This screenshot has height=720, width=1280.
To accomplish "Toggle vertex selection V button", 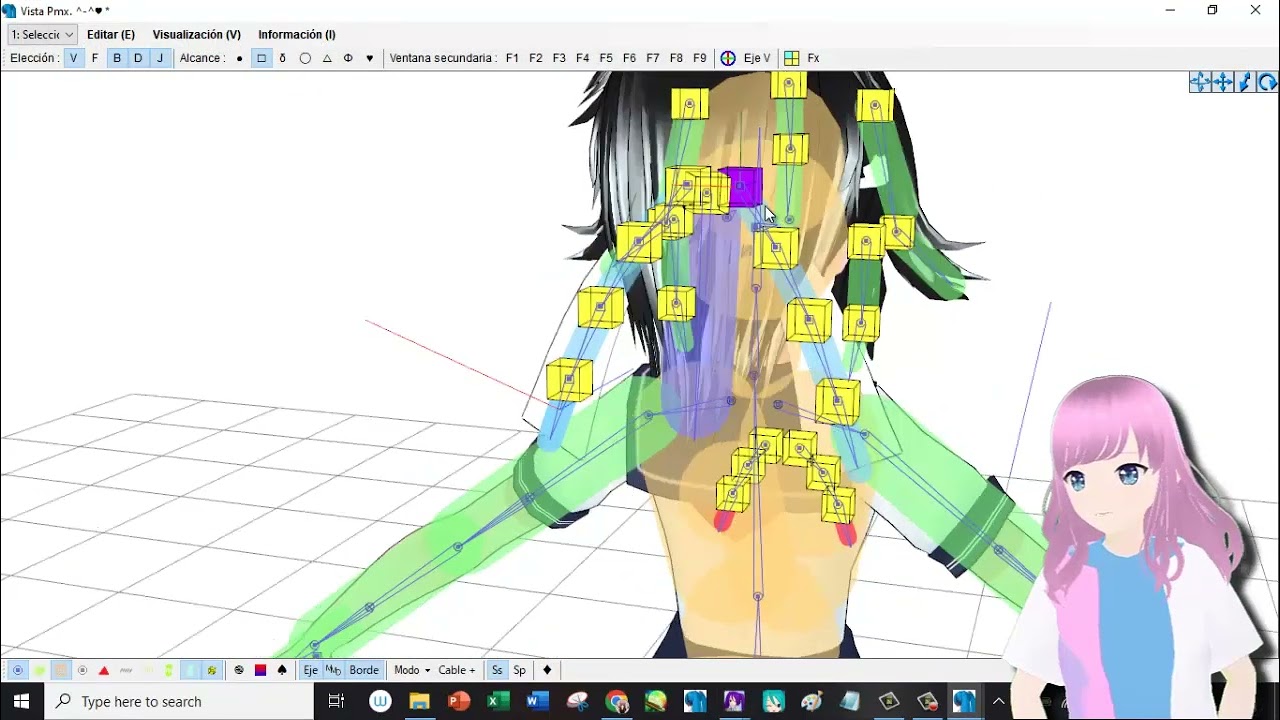I will pyautogui.click(x=73, y=58).
